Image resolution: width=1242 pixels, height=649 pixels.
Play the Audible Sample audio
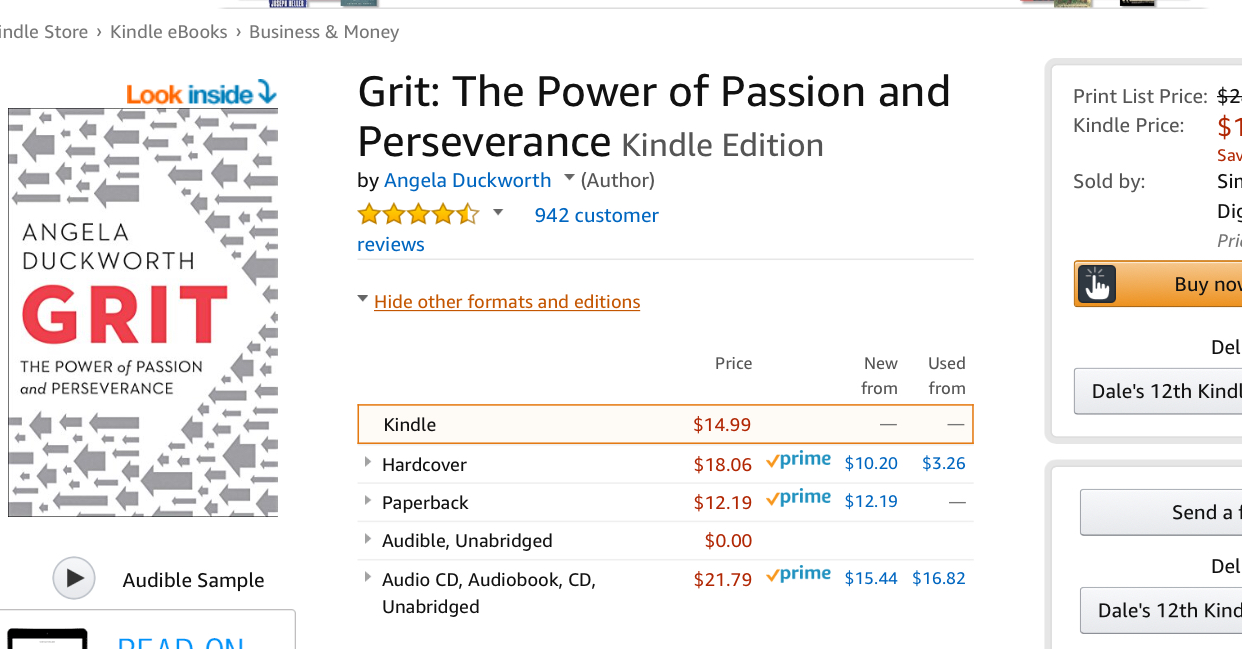pos(74,578)
